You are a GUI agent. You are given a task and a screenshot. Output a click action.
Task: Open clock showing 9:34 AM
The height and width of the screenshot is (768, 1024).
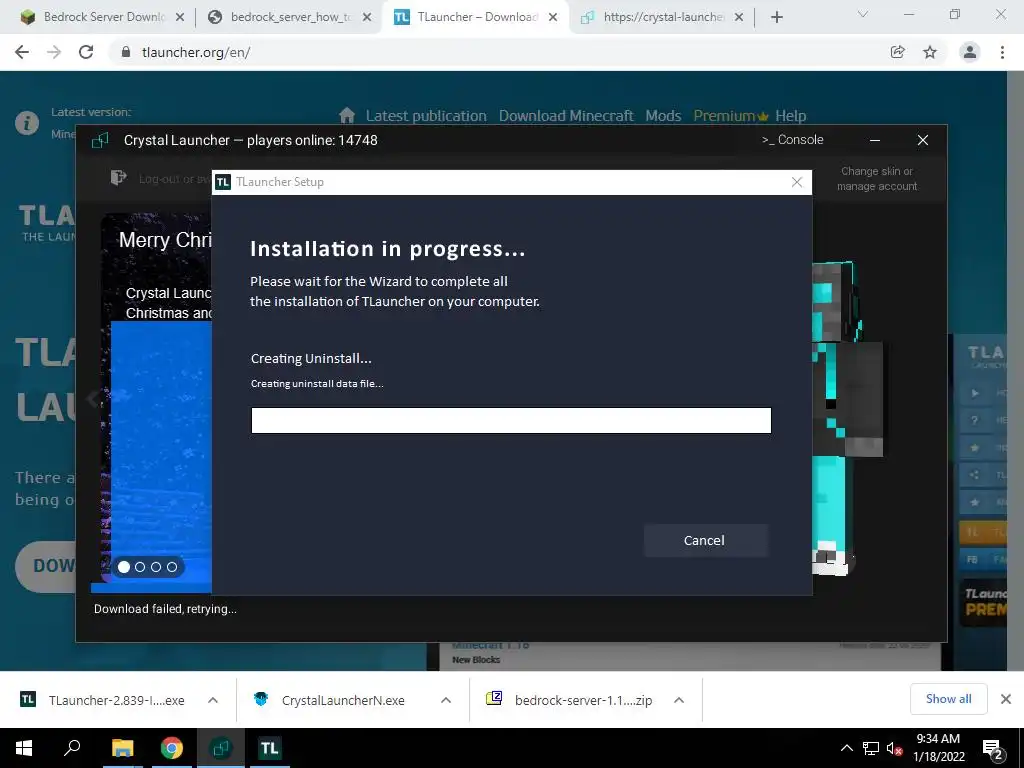click(938, 748)
